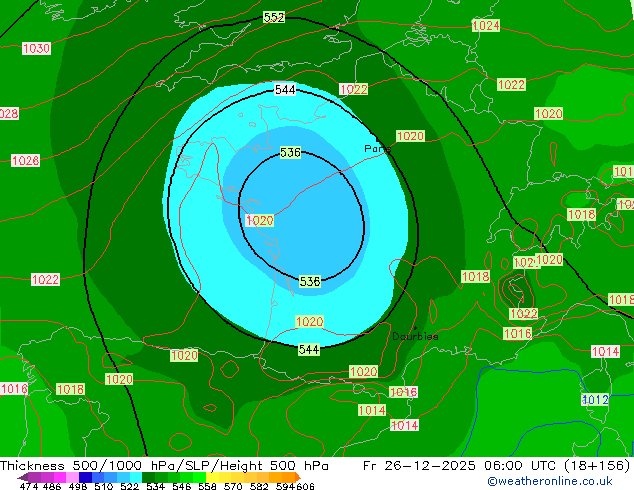Click the 510 legend value
Screen dimensions: 634x490
tap(104, 486)
